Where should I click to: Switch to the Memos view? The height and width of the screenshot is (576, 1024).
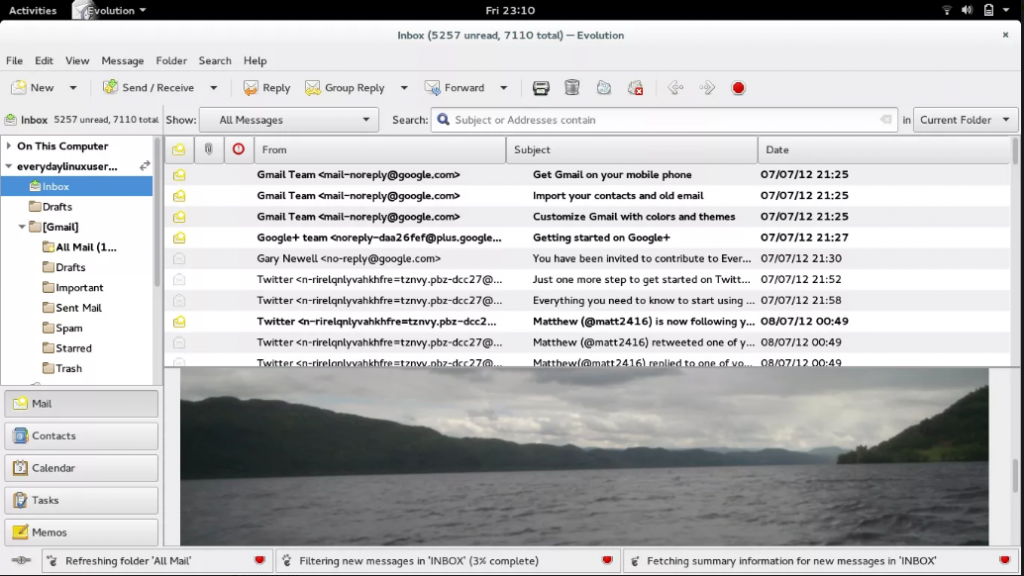point(81,532)
